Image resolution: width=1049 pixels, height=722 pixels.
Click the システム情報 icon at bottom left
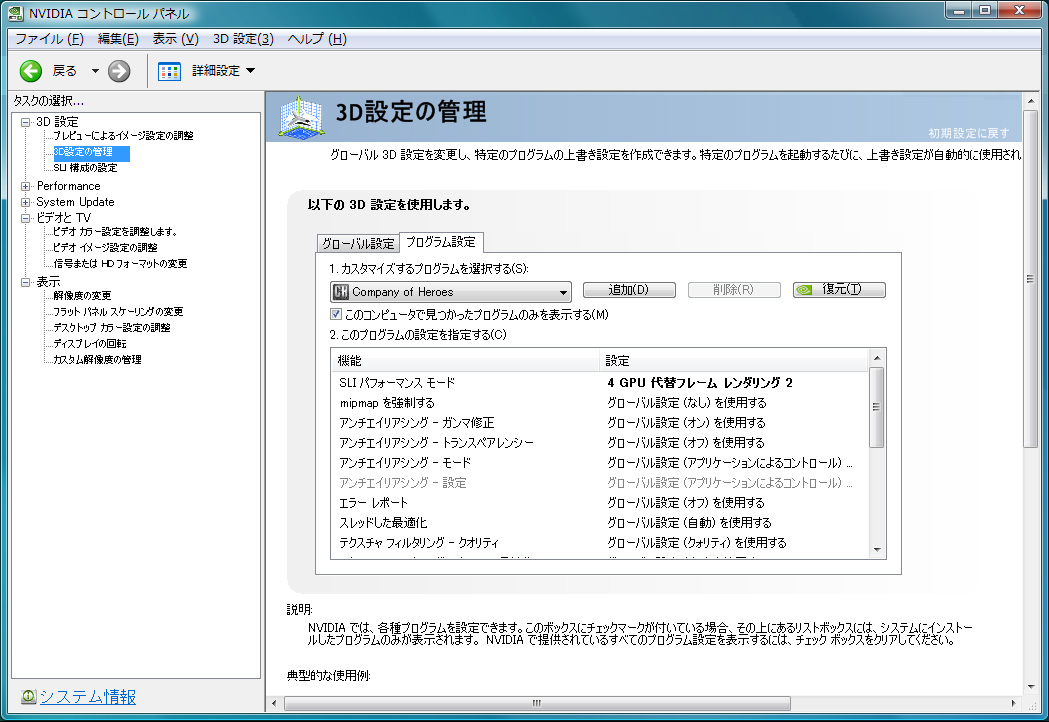(28, 697)
